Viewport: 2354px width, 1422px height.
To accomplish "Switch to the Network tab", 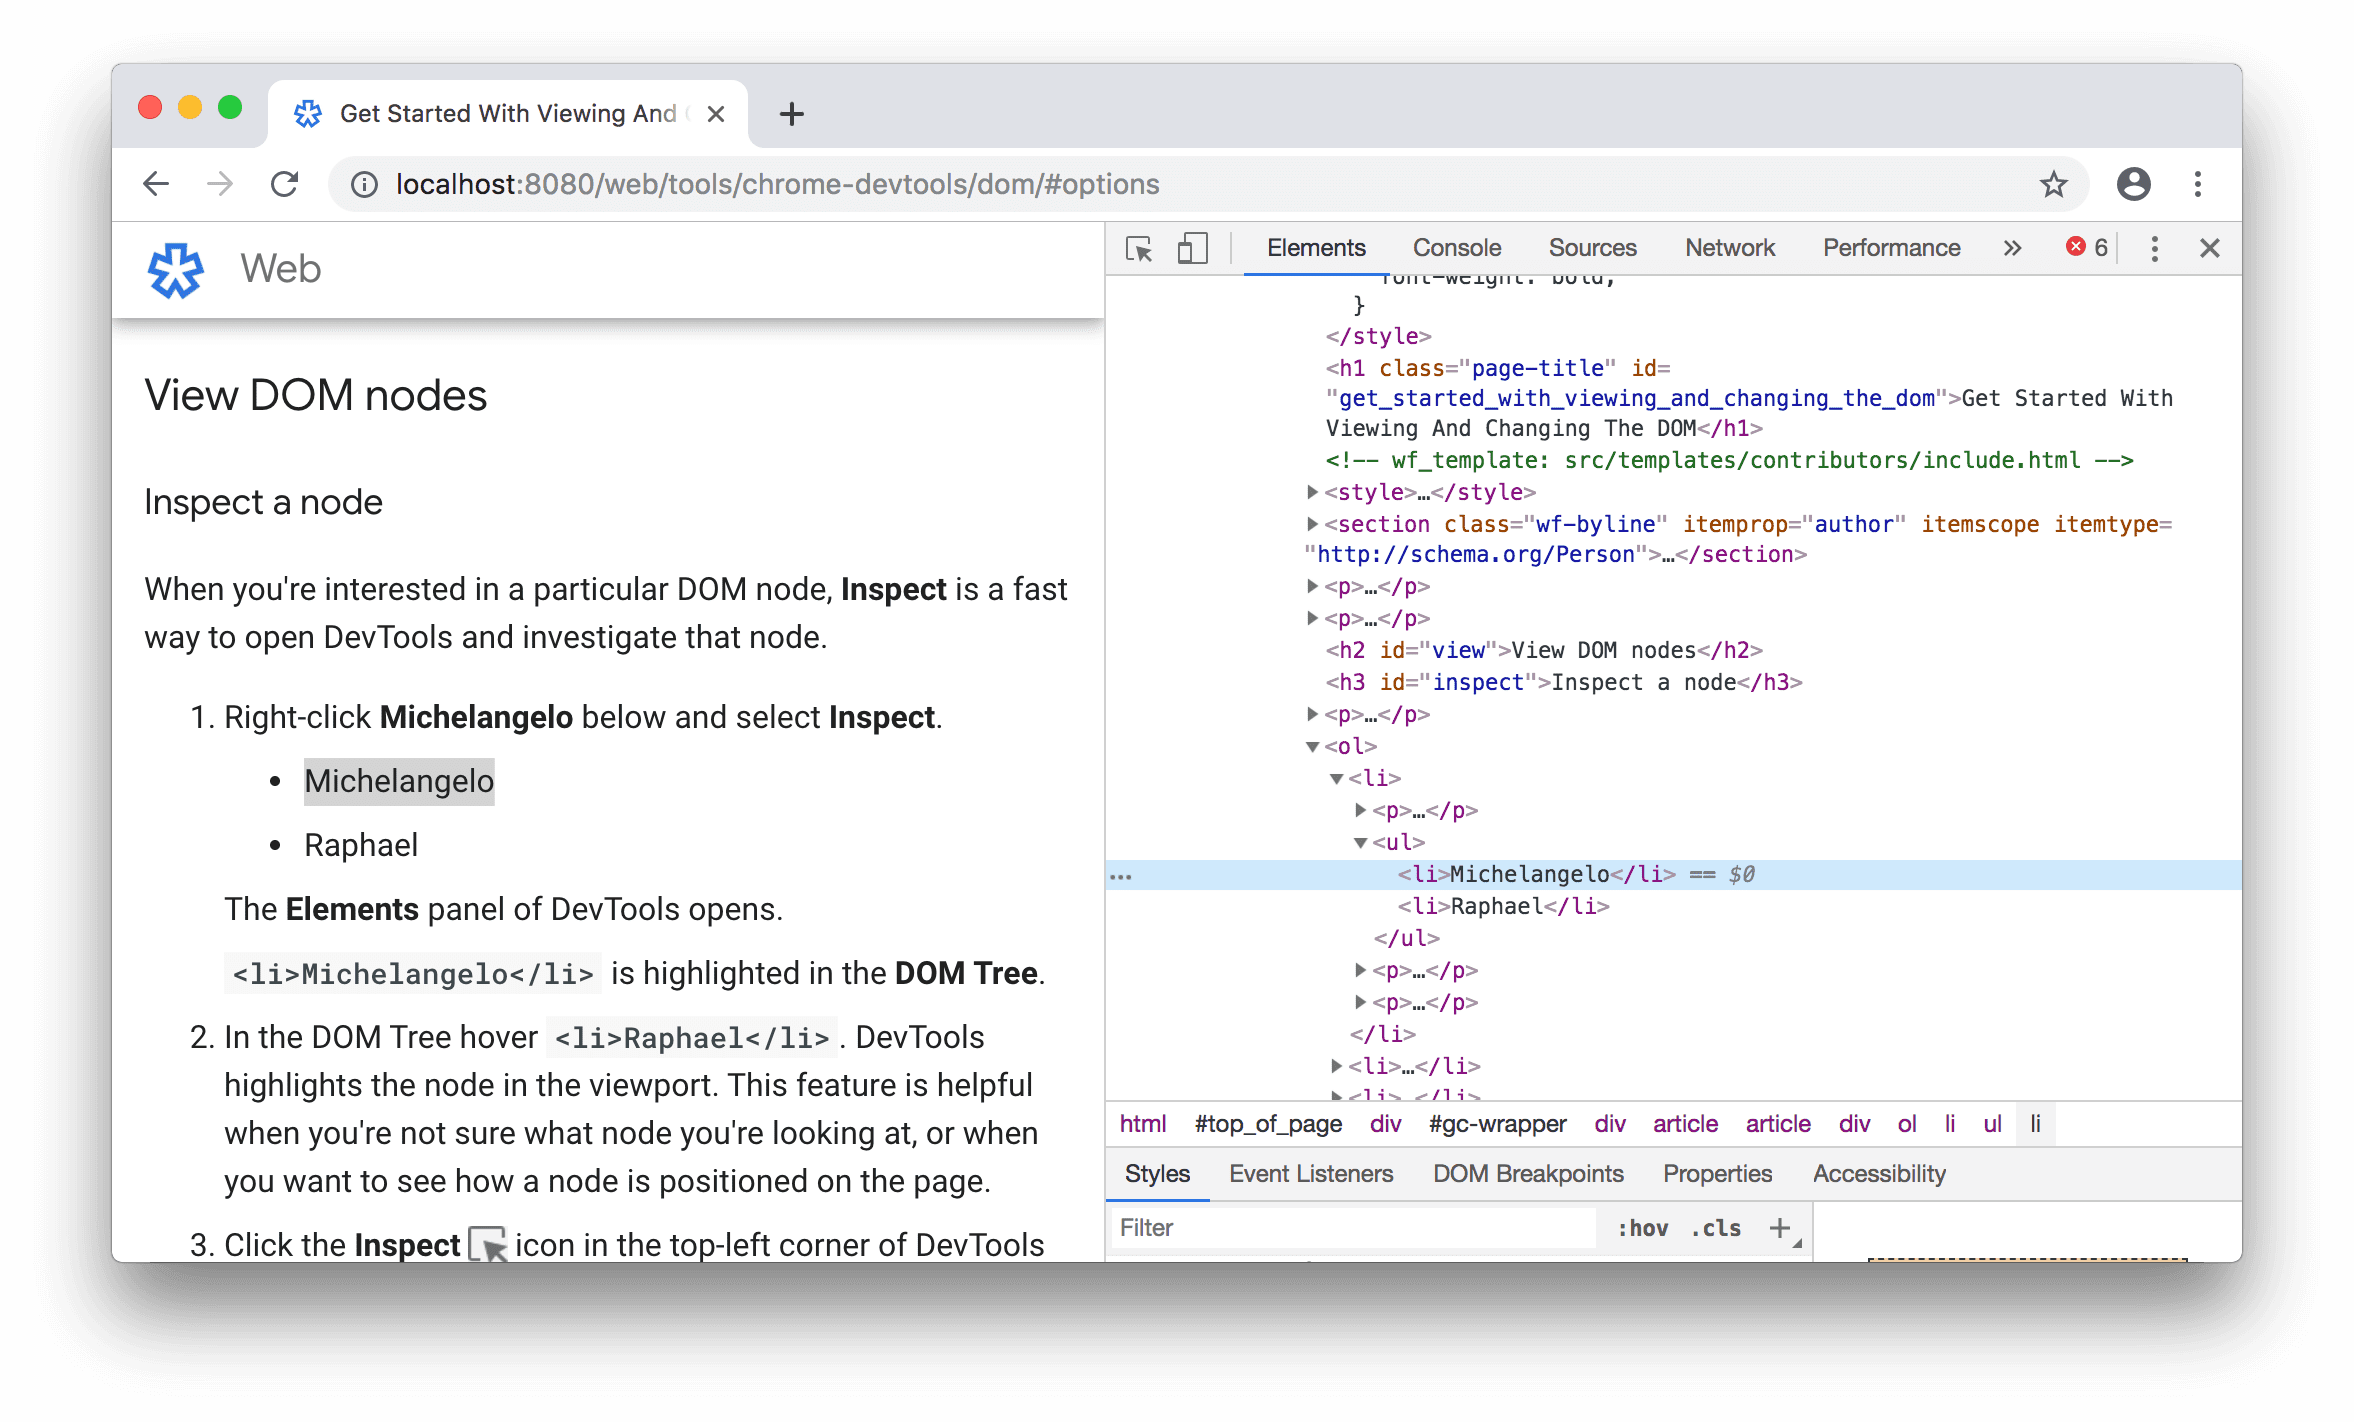I will point(1730,245).
